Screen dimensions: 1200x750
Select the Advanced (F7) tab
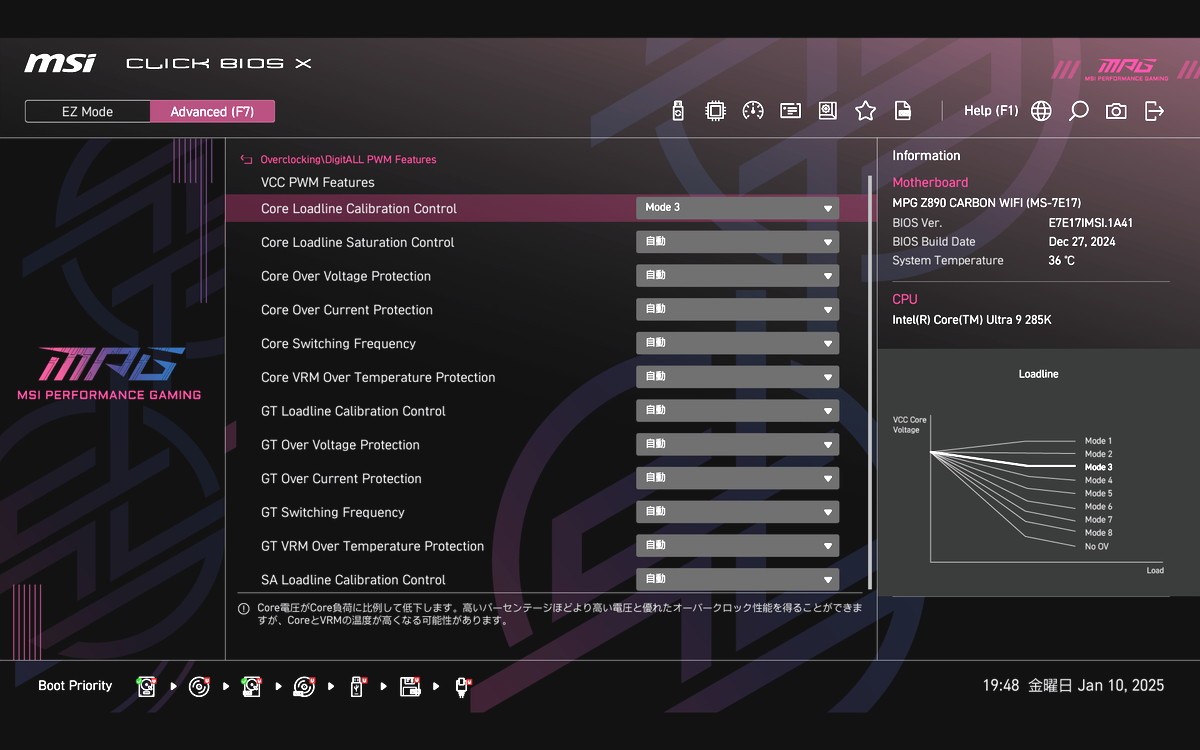[x=212, y=112]
